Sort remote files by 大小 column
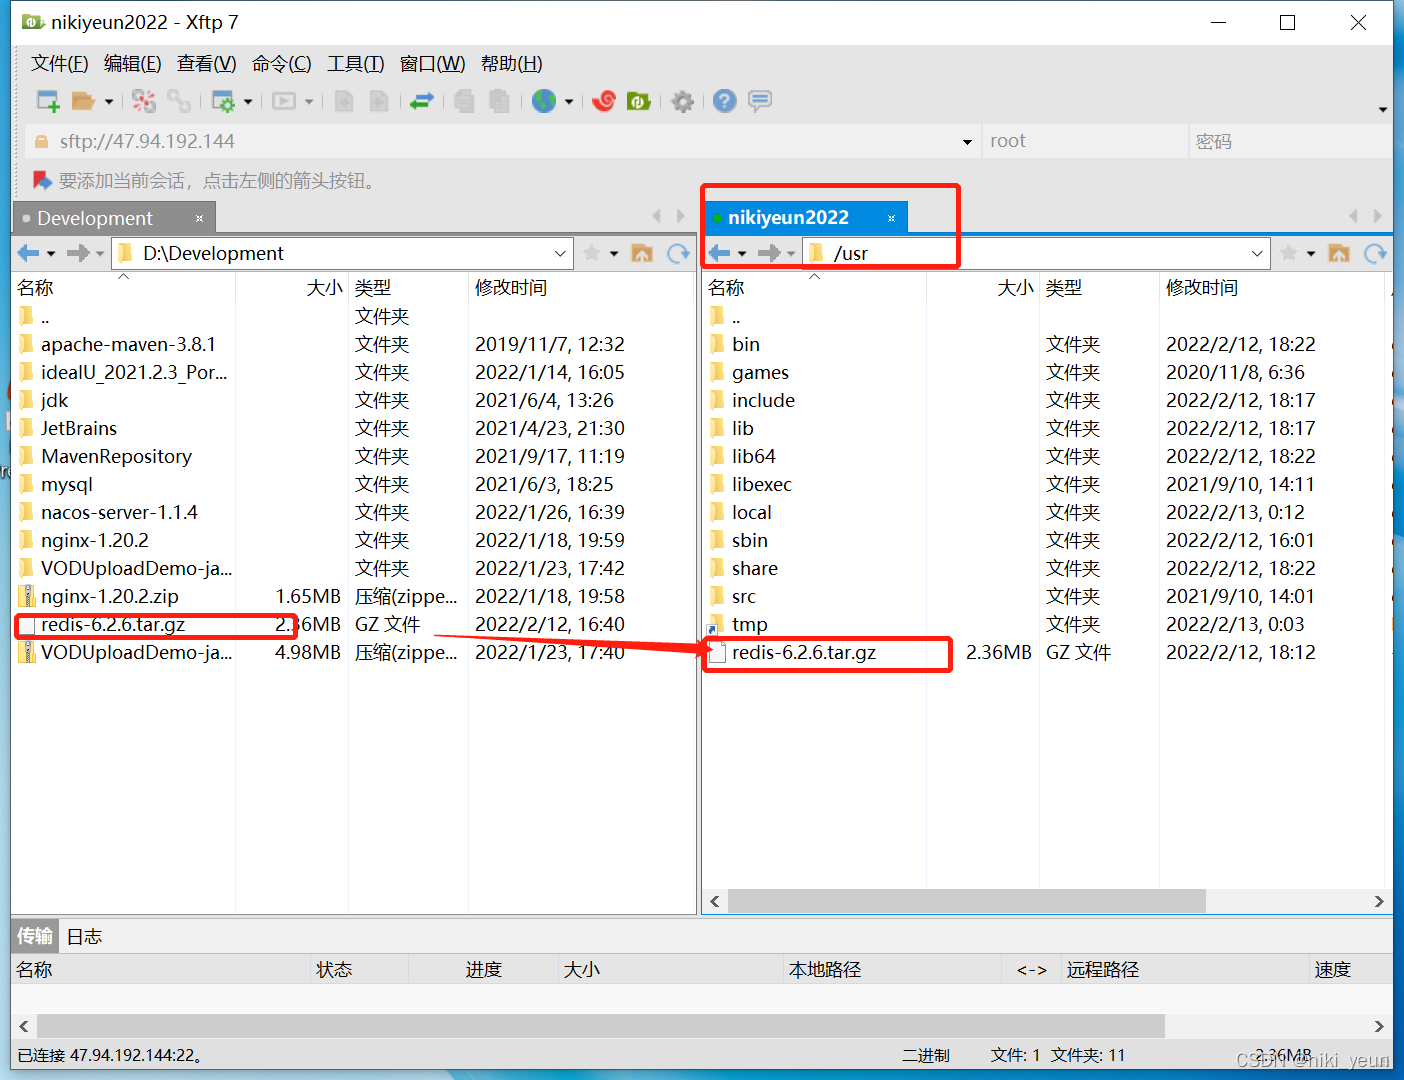 tap(1015, 288)
